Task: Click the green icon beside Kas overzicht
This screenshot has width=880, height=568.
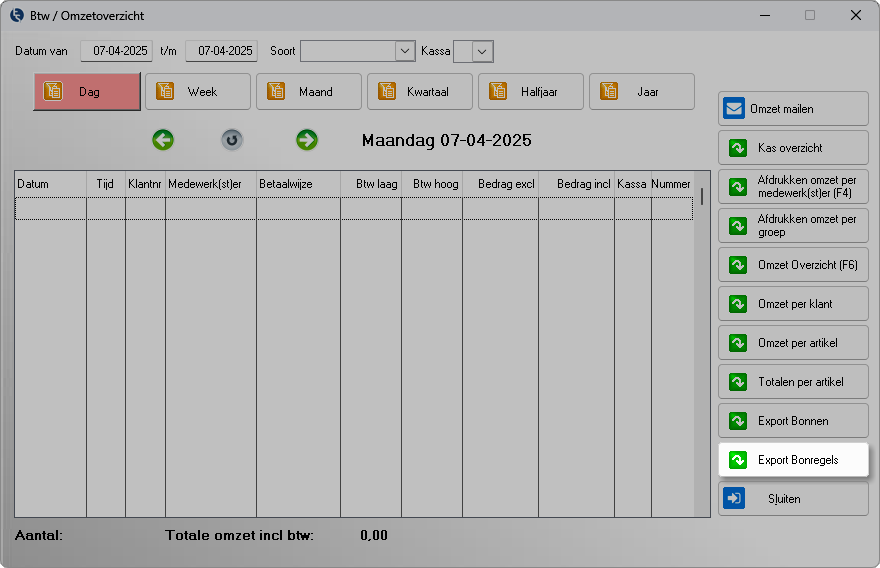Action: point(738,148)
